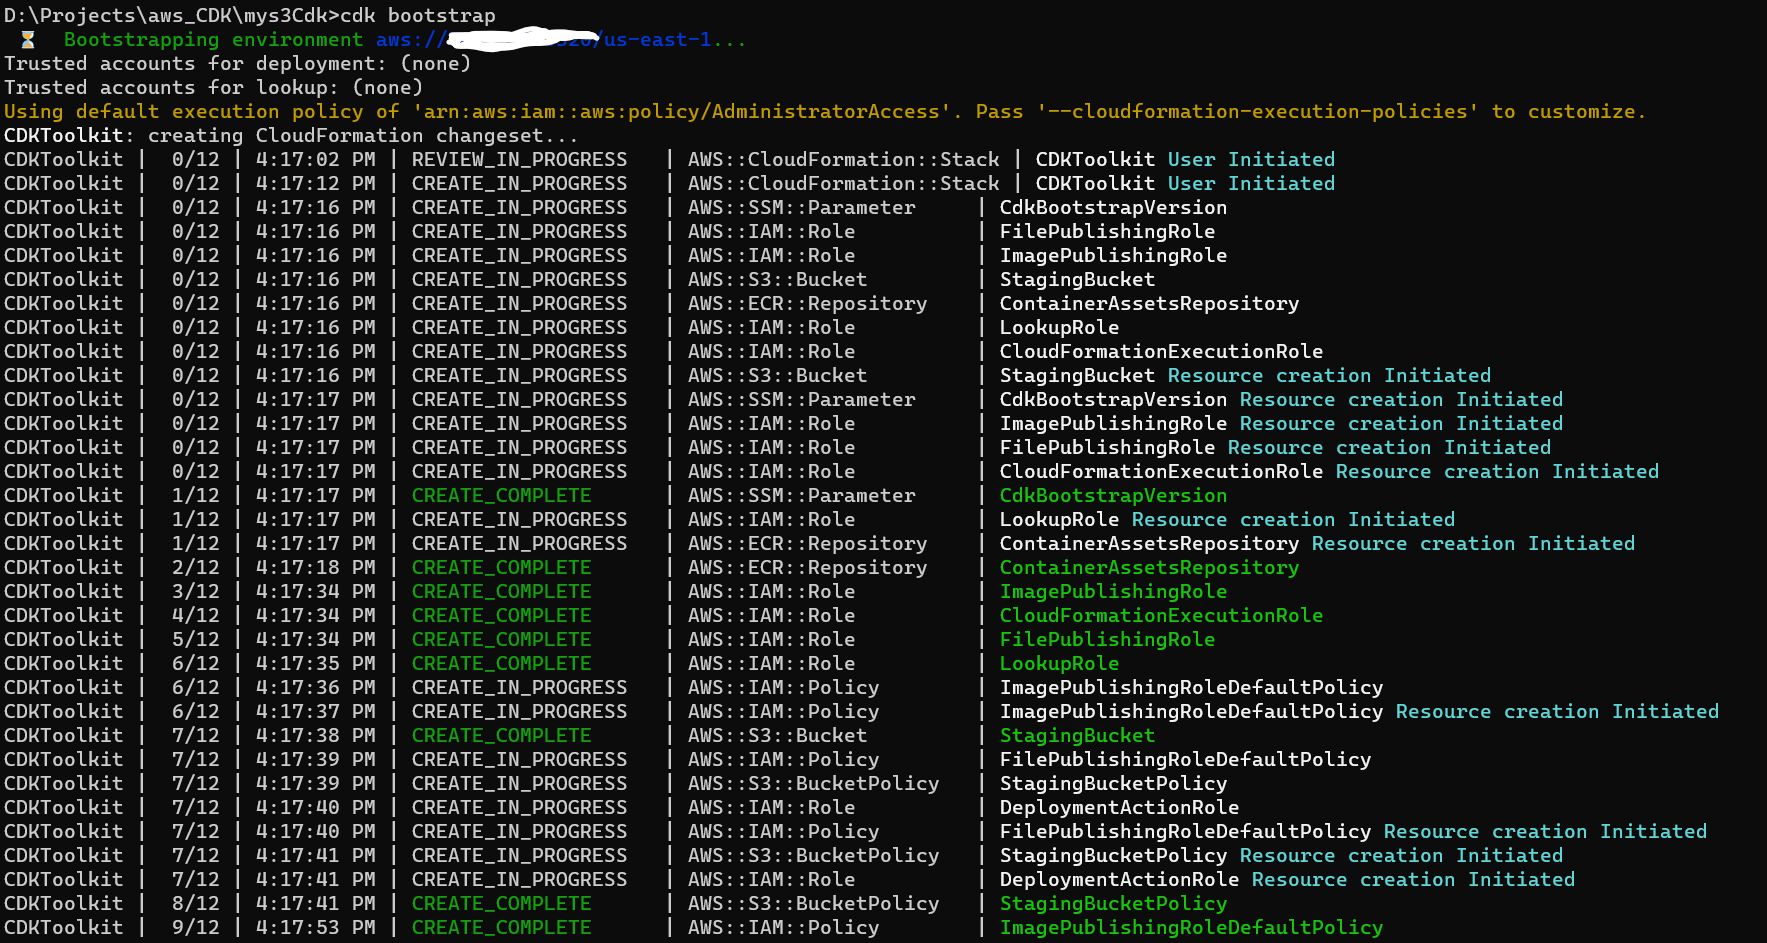Click CREATE_COMPLETE in the AWS::SSM::Parameter row

point(501,496)
